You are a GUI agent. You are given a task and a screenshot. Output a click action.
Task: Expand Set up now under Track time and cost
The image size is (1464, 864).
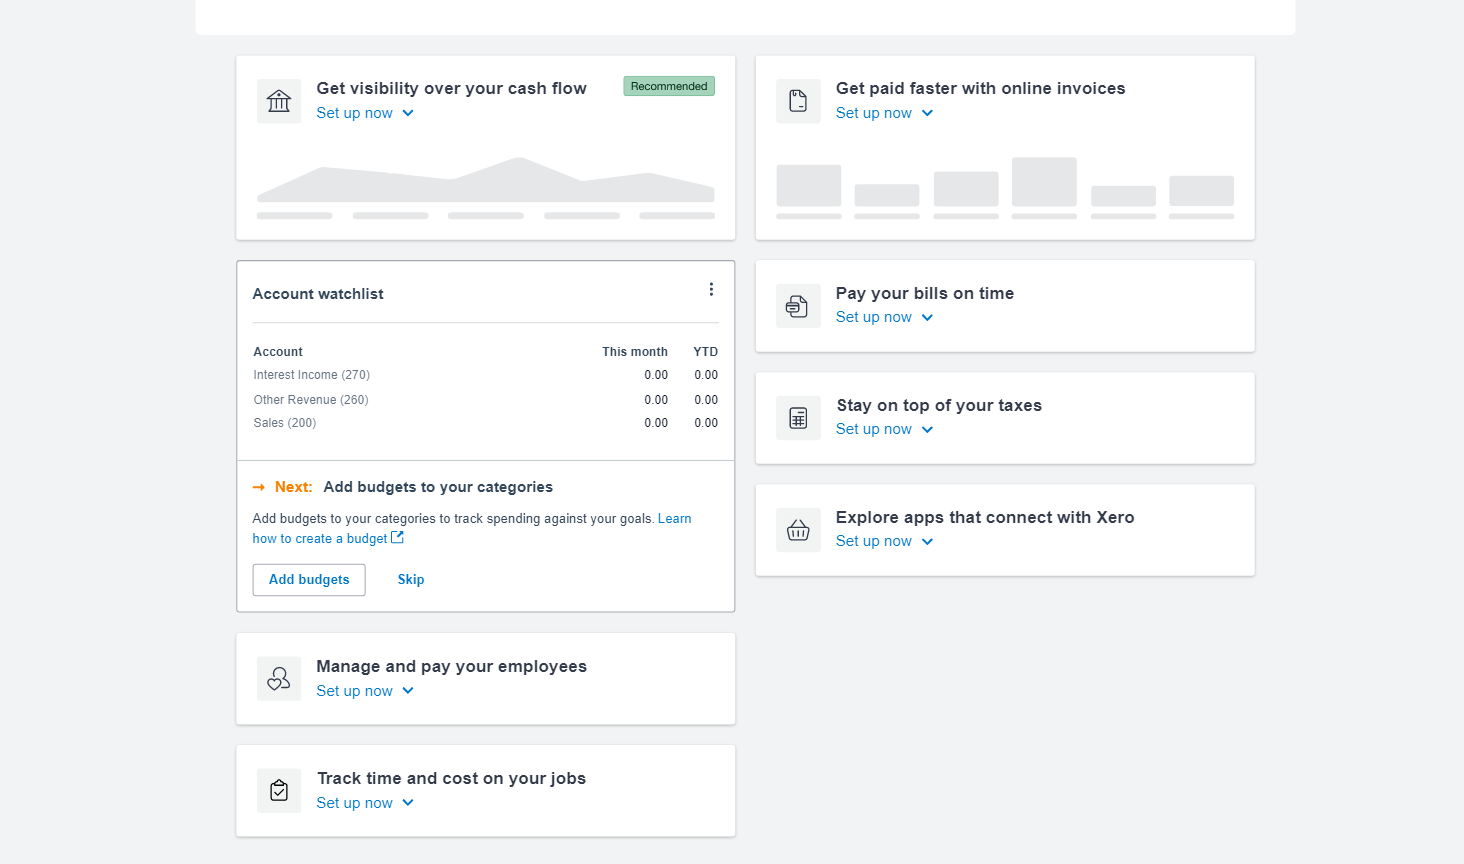[x=365, y=803]
